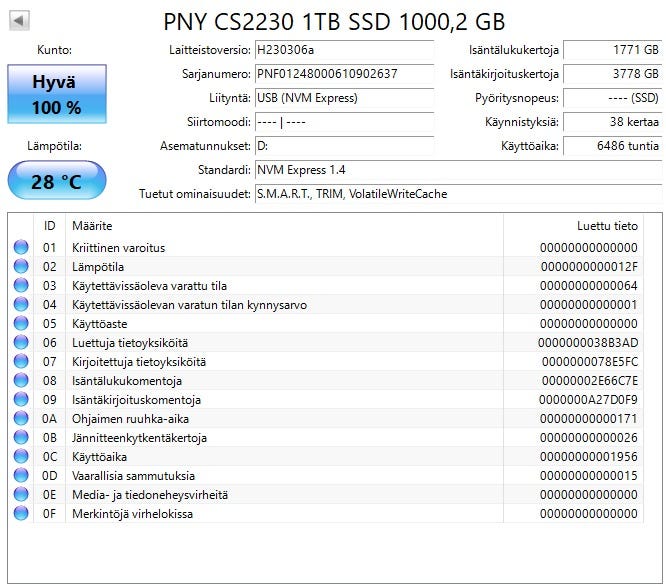Click the Luettu tieto column header
This screenshot has height=586, width=666.
click(606, 226)
